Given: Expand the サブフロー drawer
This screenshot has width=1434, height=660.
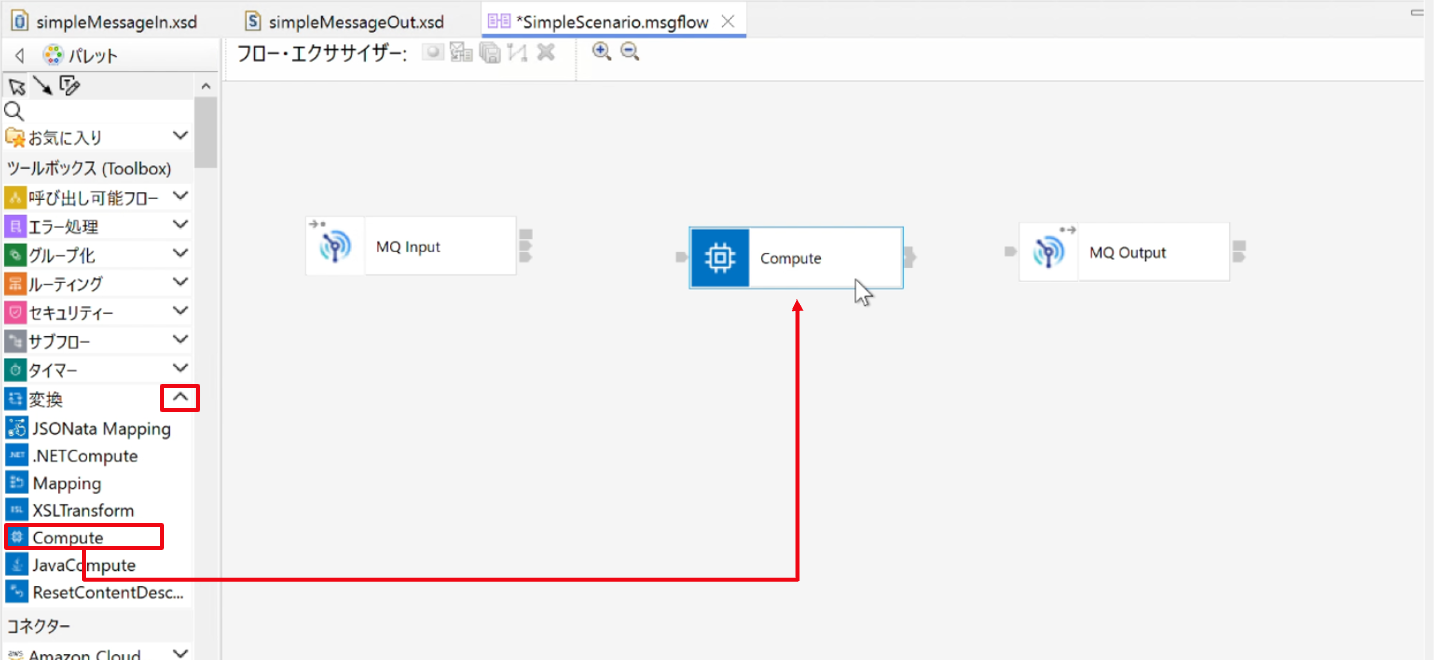Looking at the screenshot, I should click(180, 340).
